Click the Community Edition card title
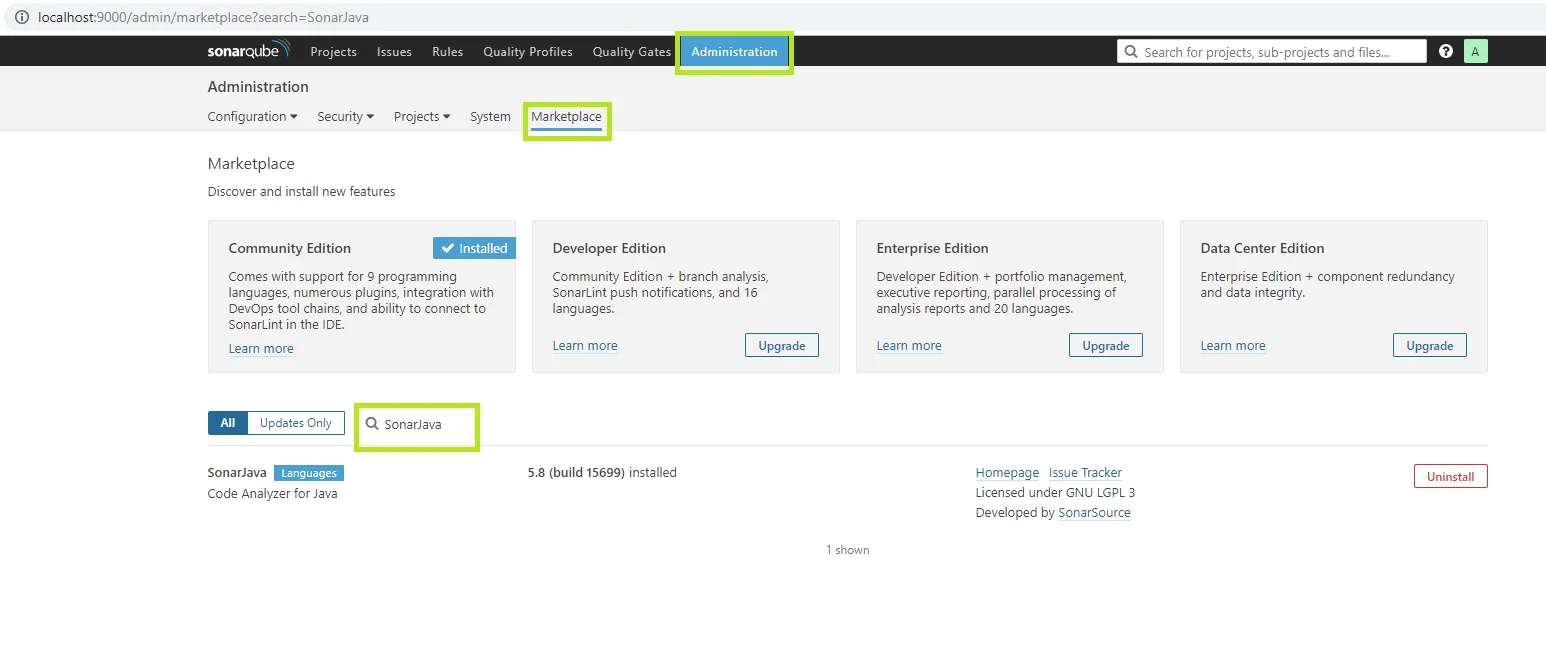 [x=289, y=248]
